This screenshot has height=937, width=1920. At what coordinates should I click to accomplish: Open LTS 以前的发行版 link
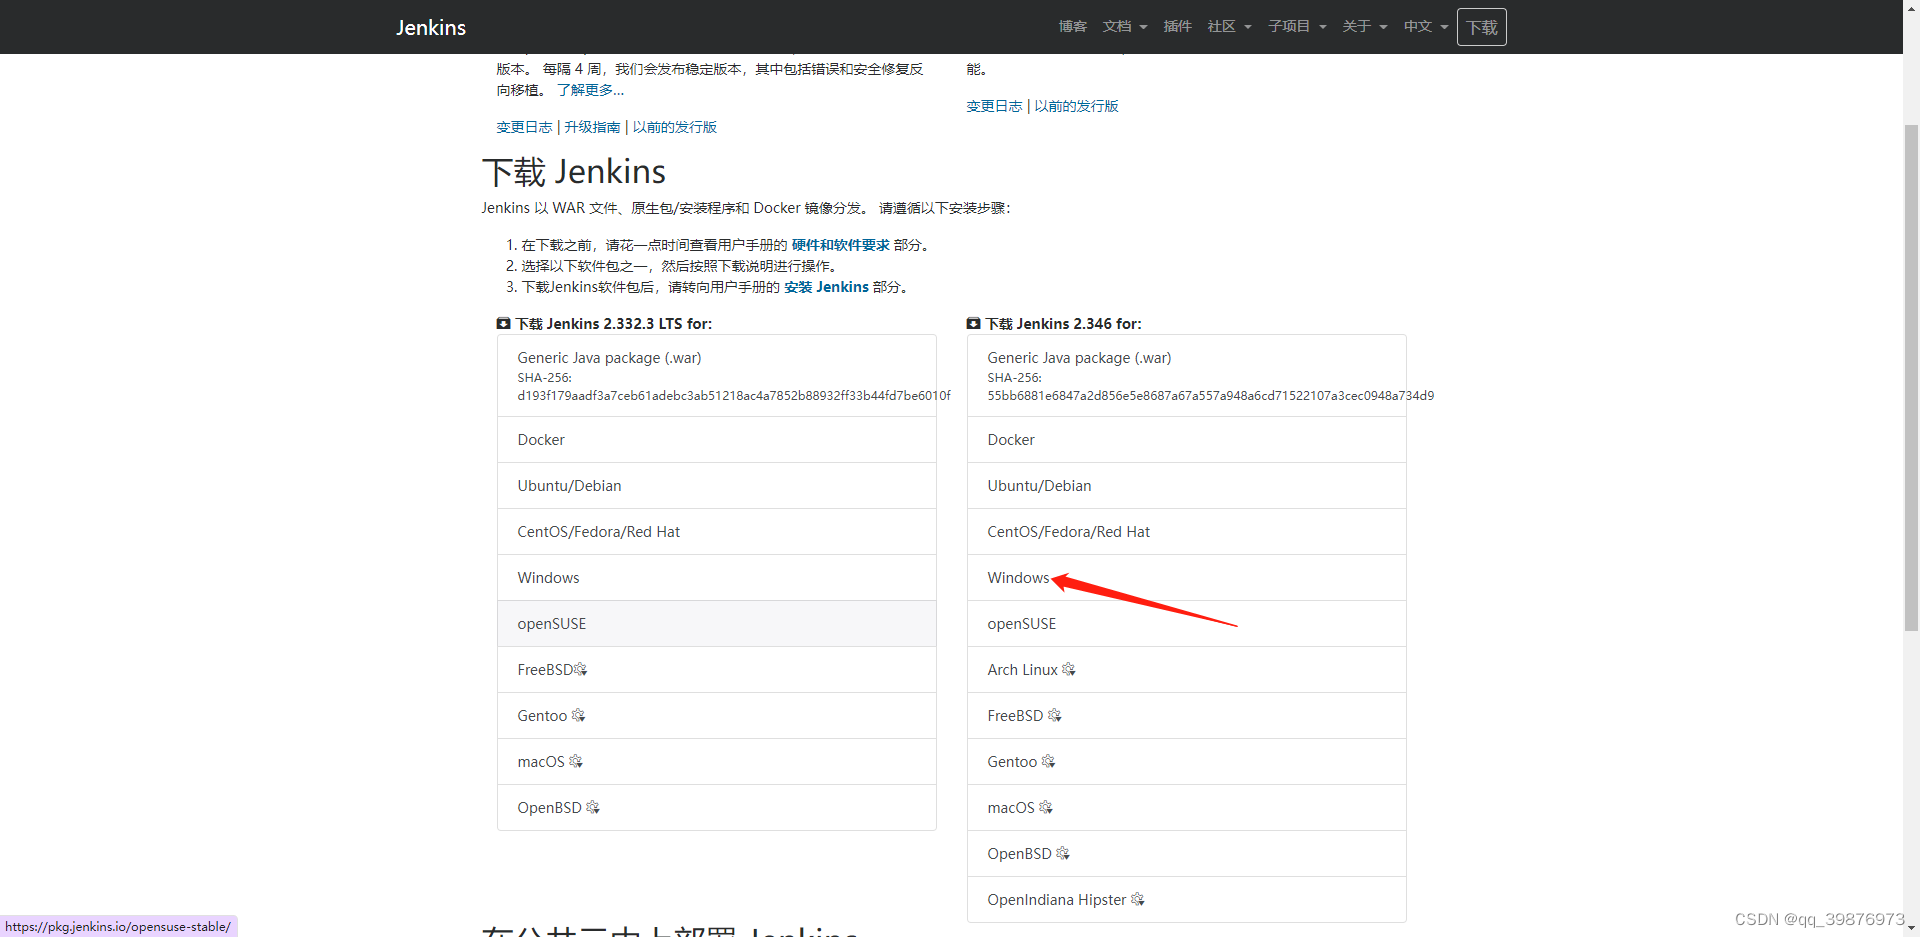click(x=674, y=127)
